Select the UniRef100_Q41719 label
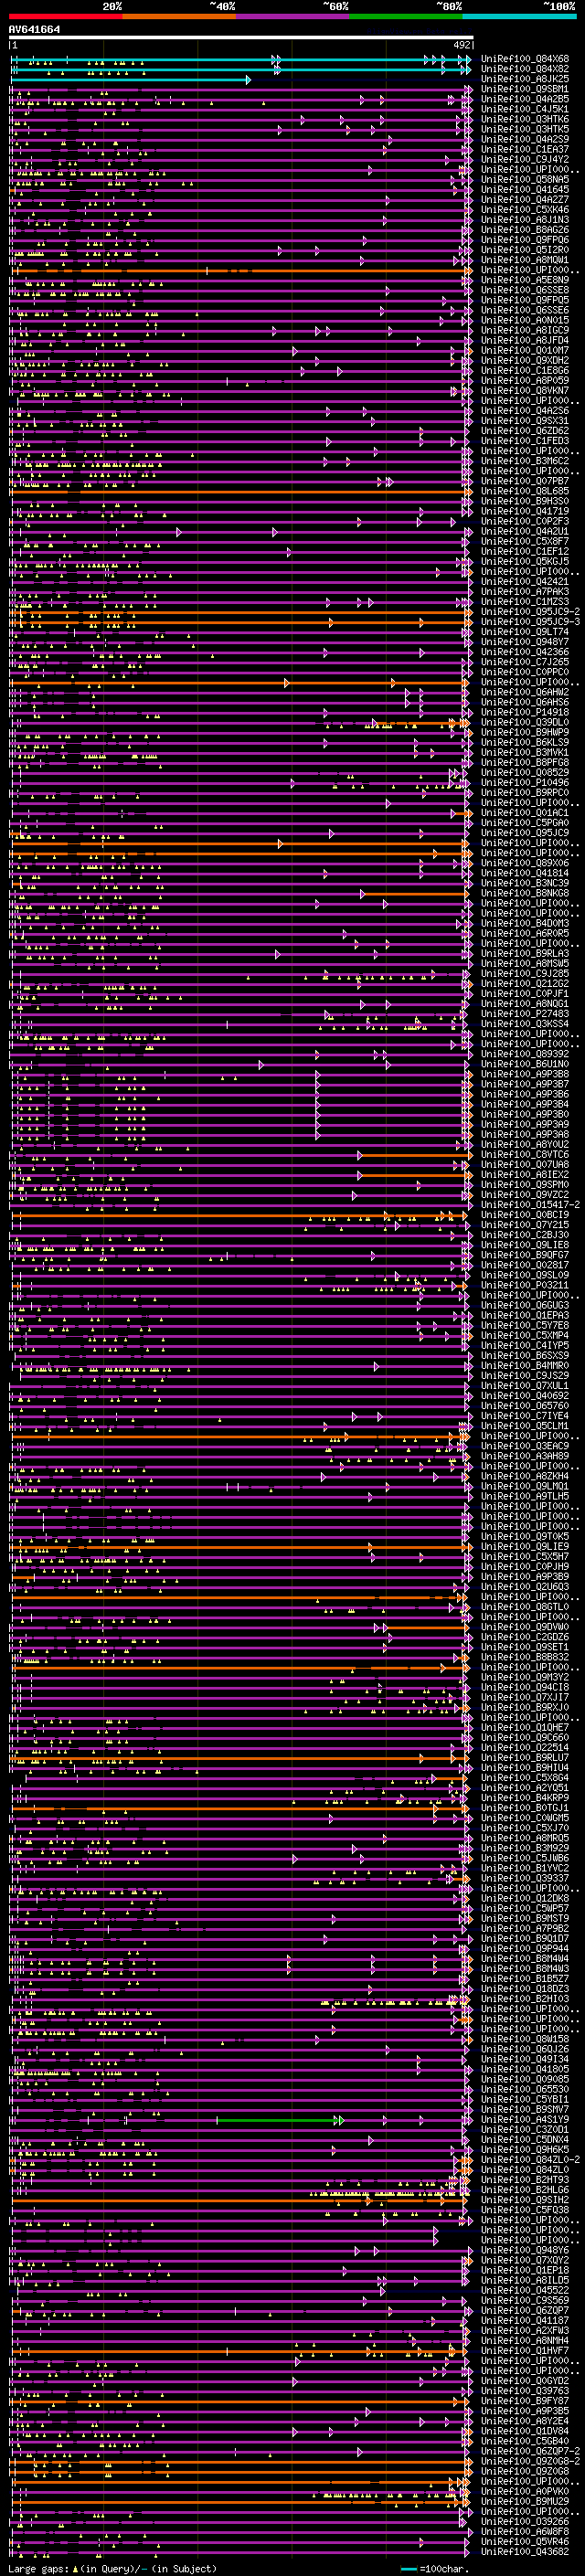Viewport: 585px width, 2576px height. pyautogui.click(x=525, y=511)
